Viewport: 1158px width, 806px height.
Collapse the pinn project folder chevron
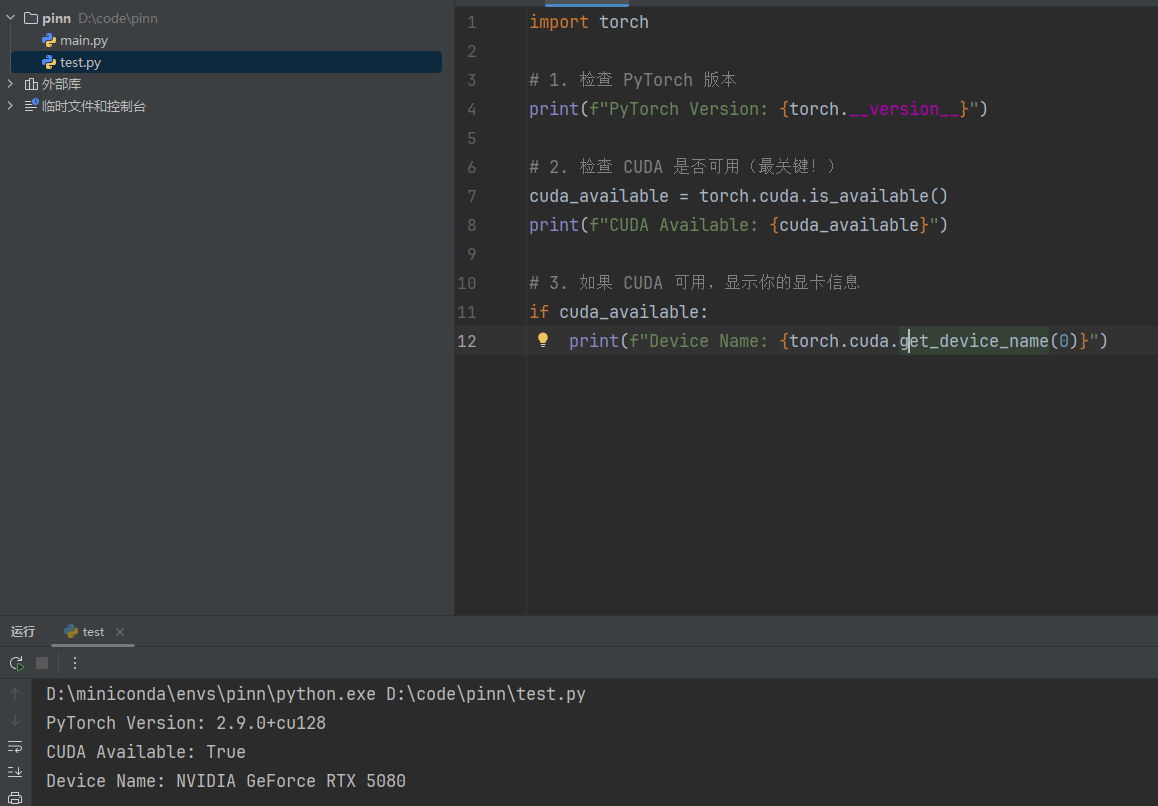coord(11,18)
